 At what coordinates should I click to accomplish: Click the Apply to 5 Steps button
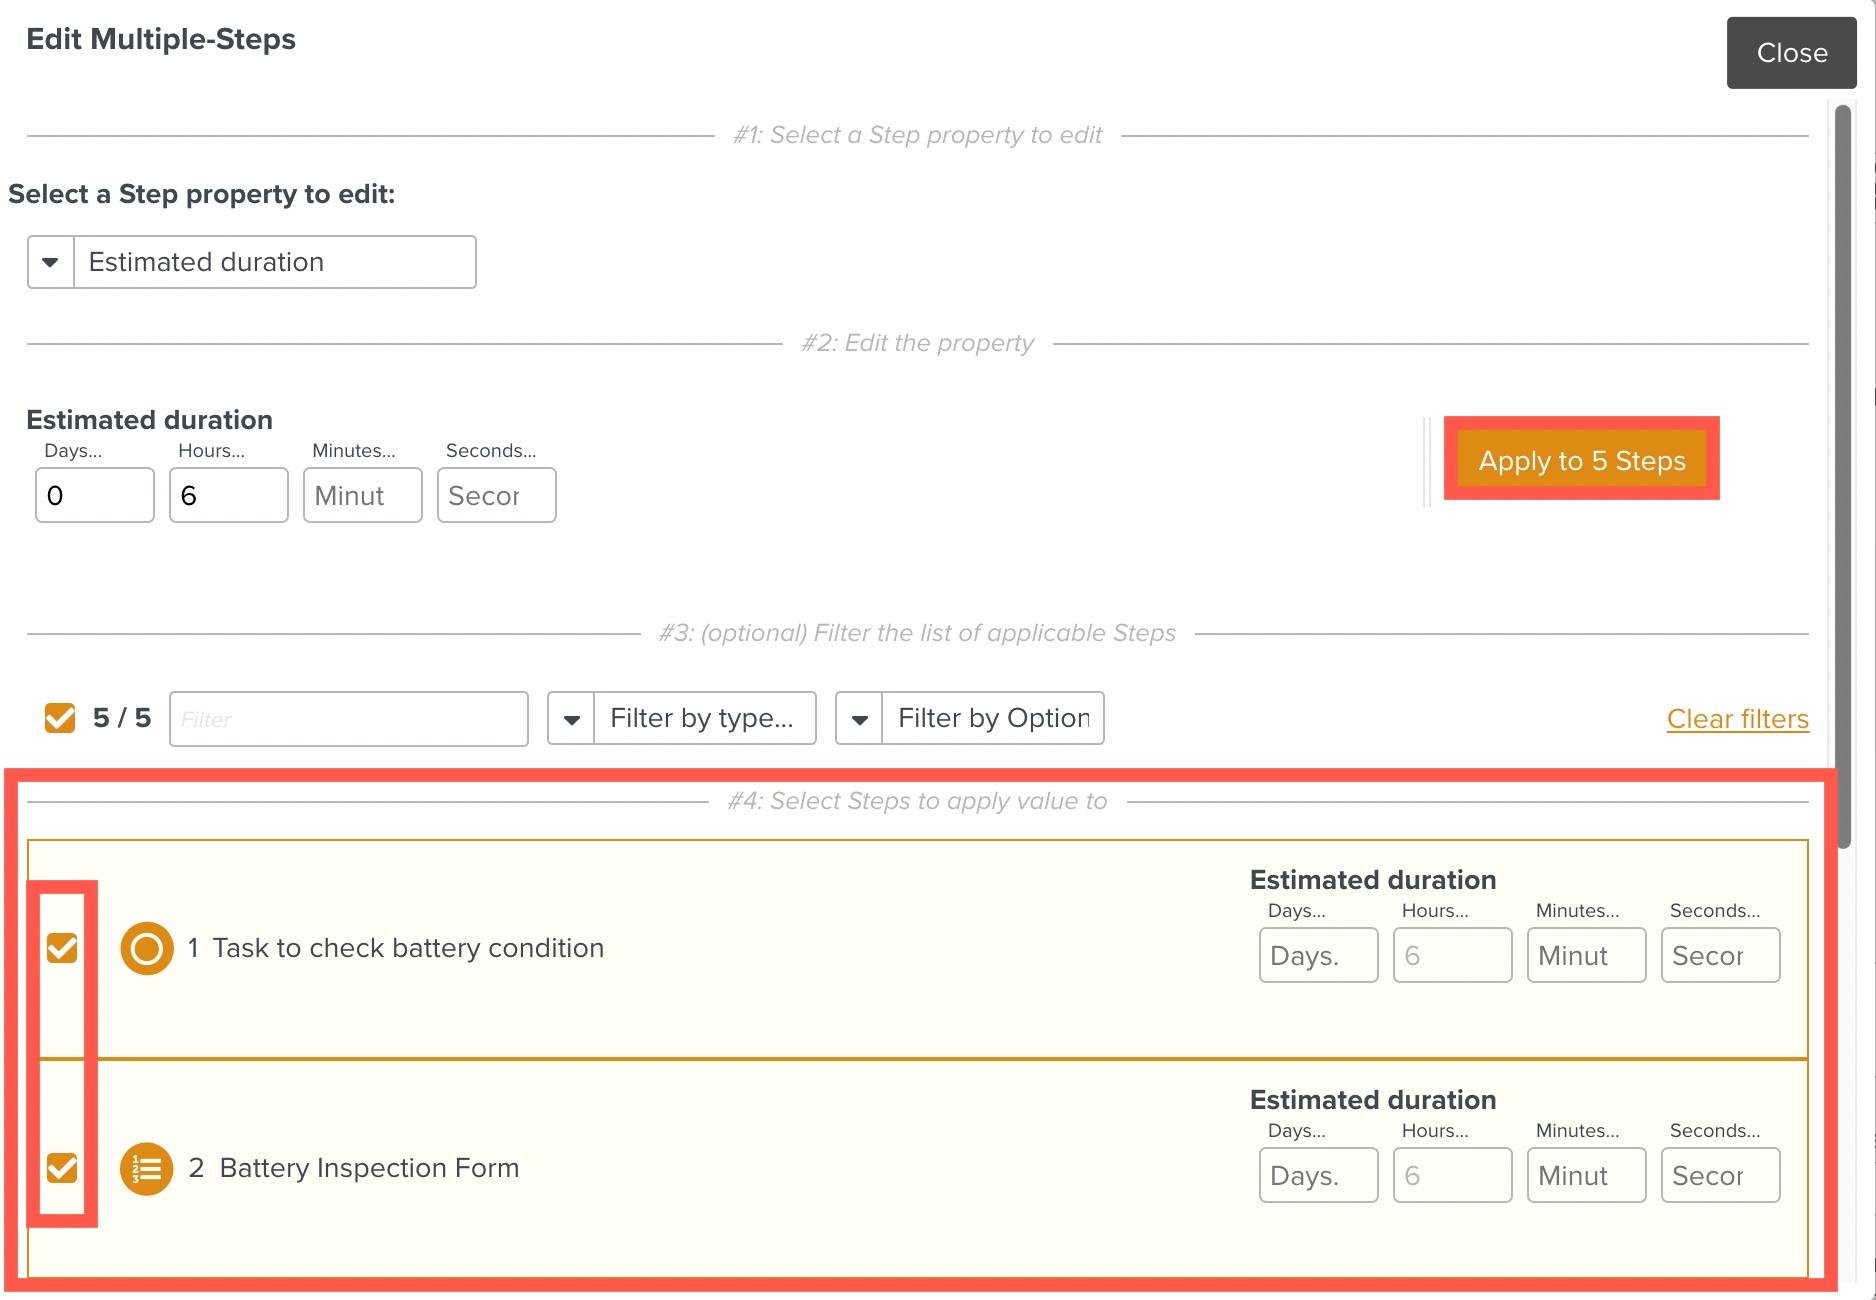pos(1581,461)
